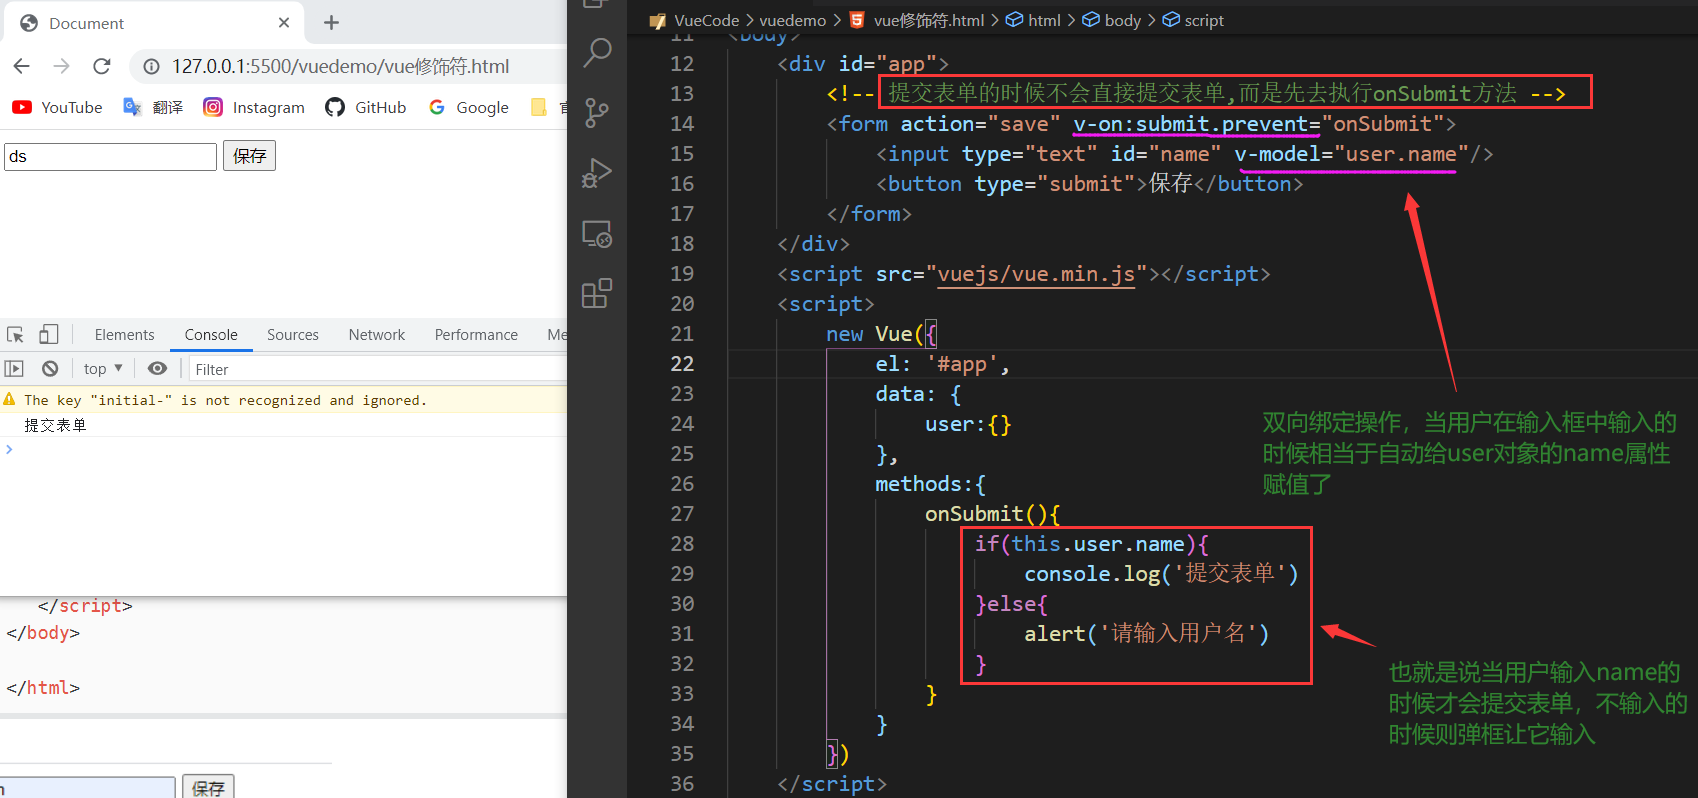
Task: Click the console prompt chevron
Action: (x=9, y=449)
